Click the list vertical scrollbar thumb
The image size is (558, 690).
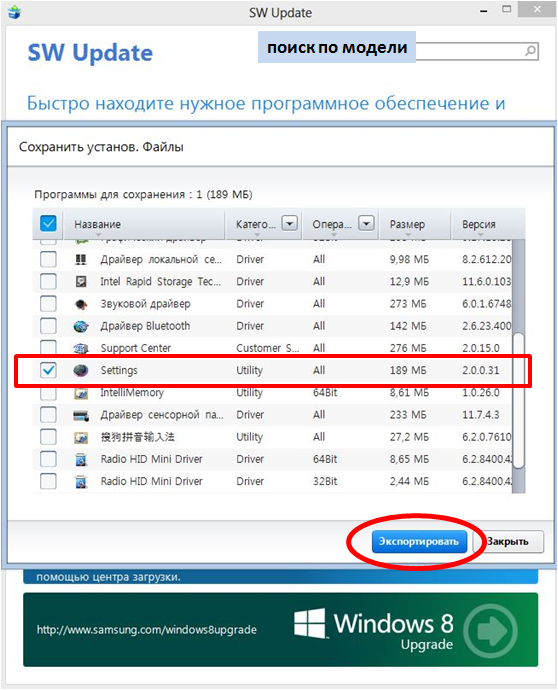(519, 400)
